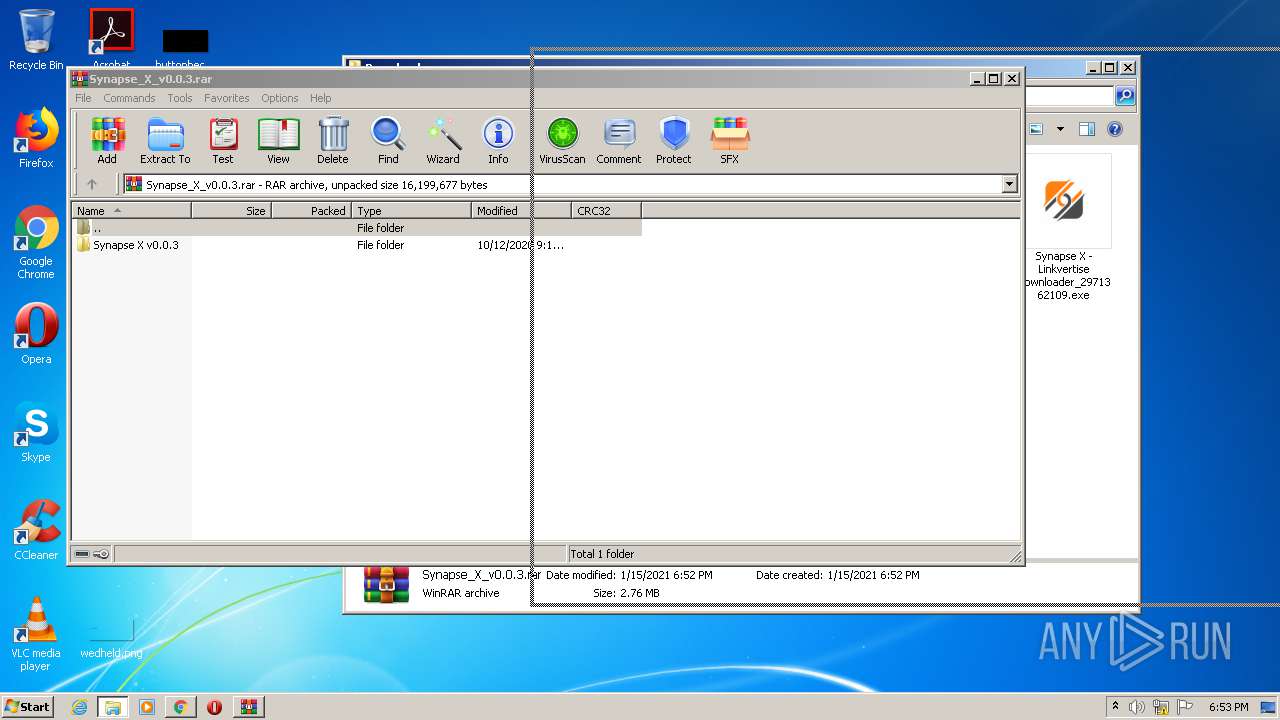Screen dimensions: 1280x720
Task: Open the Find tool
Action: point(388,141)
